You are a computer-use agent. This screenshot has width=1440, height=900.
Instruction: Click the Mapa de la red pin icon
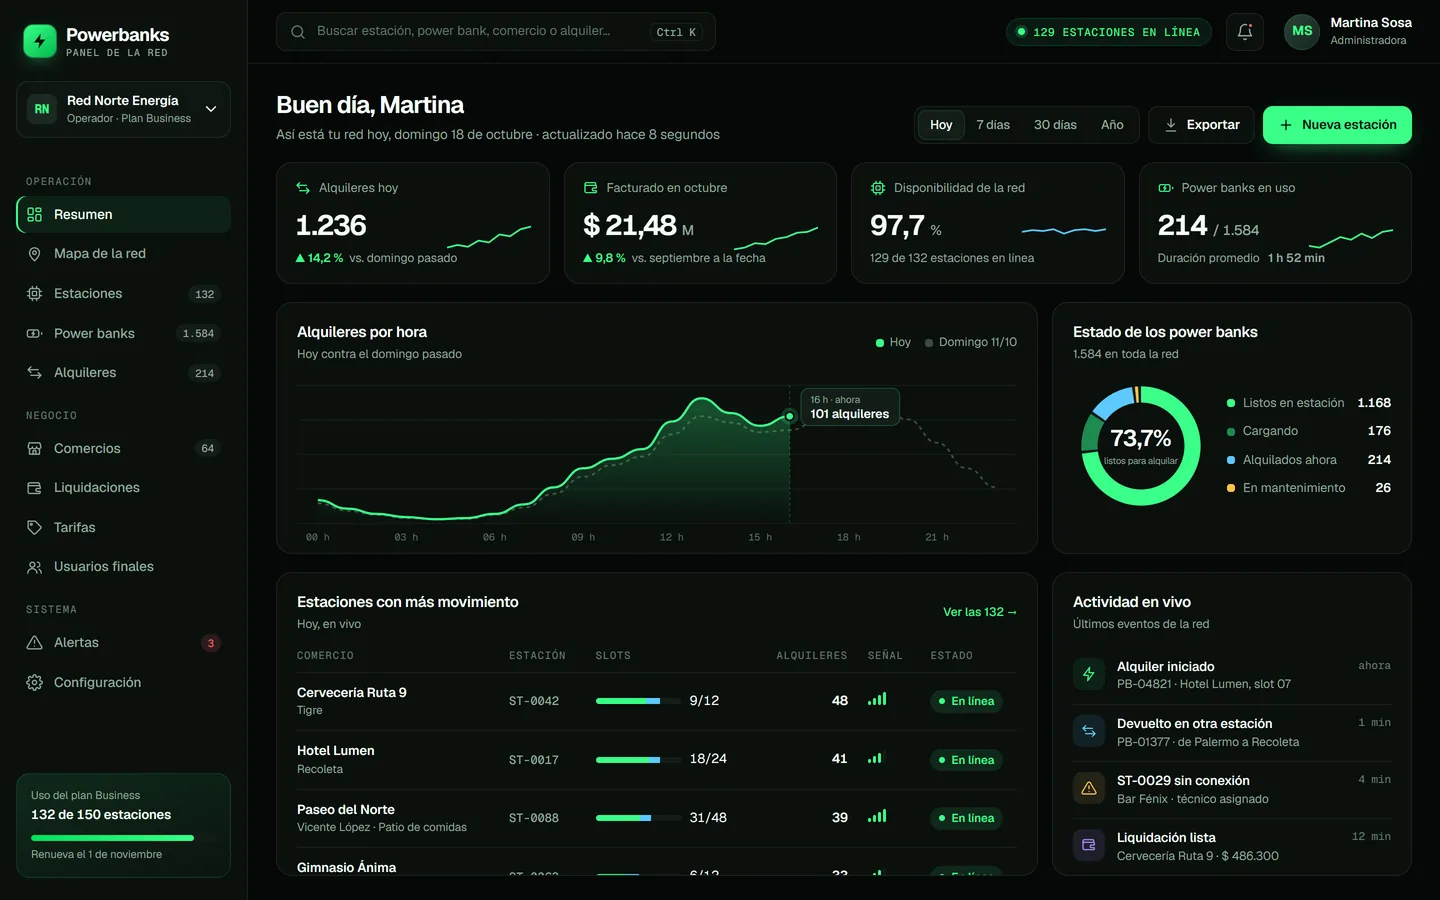point(34,254)
